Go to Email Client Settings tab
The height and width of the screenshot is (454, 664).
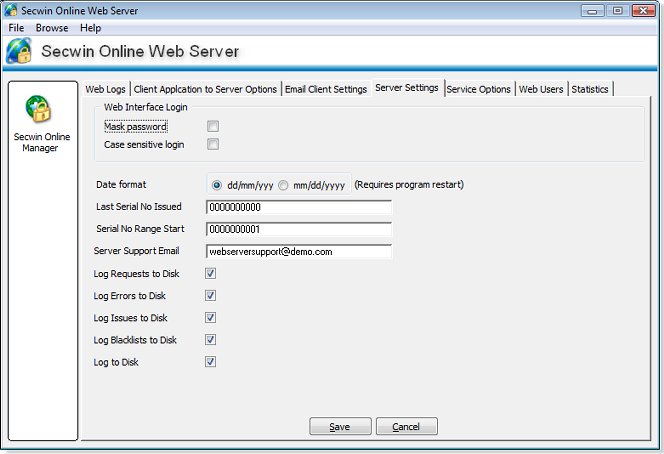(325, 90)
